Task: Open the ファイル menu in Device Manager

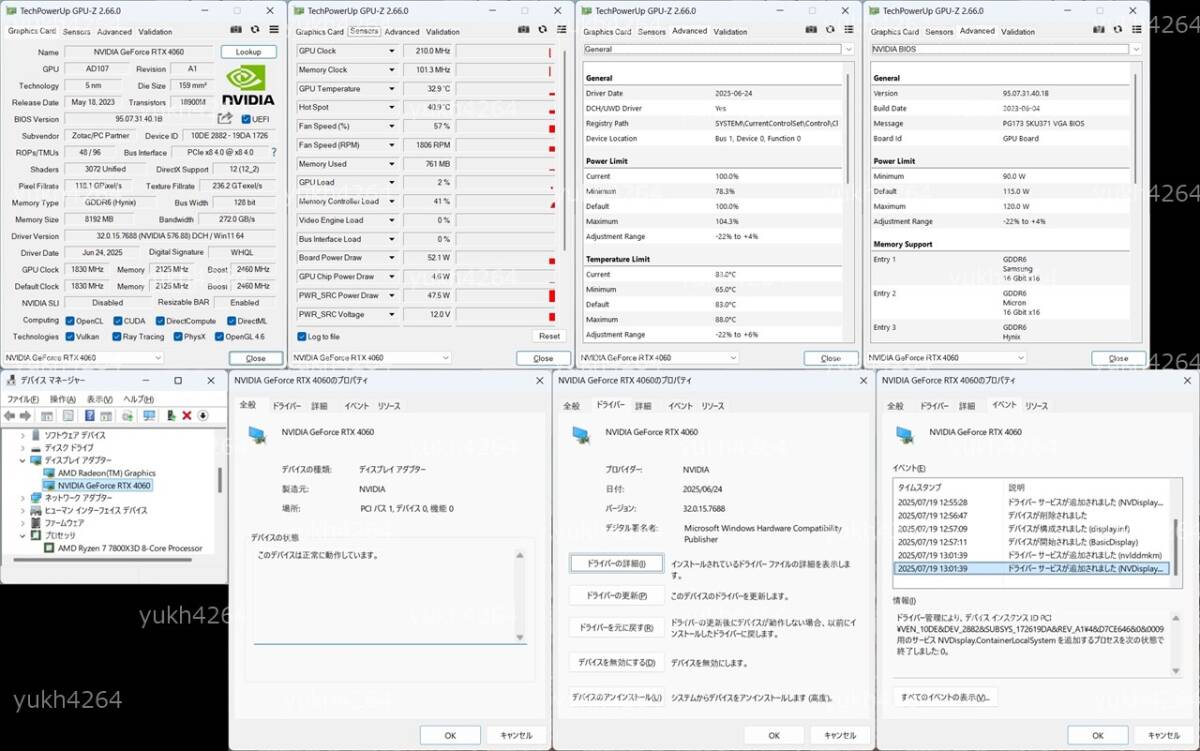Action: click(21, 399)
